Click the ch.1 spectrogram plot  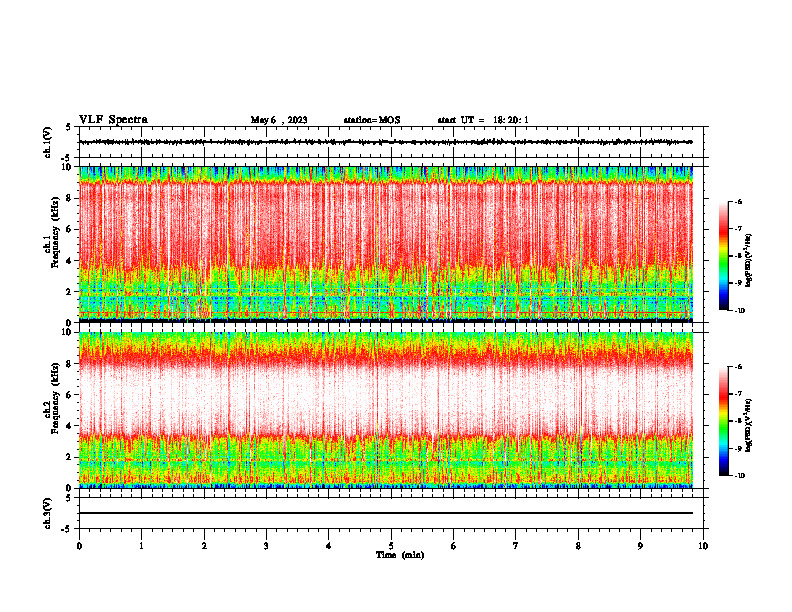click(x=386, y=244)
